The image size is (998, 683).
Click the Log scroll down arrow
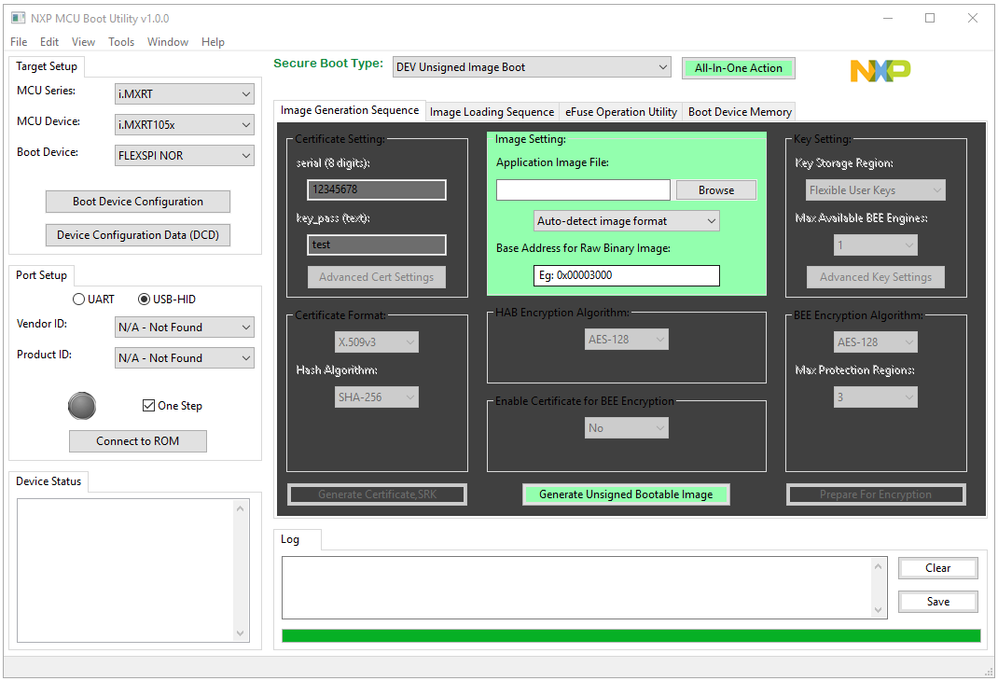pos(878,610)
